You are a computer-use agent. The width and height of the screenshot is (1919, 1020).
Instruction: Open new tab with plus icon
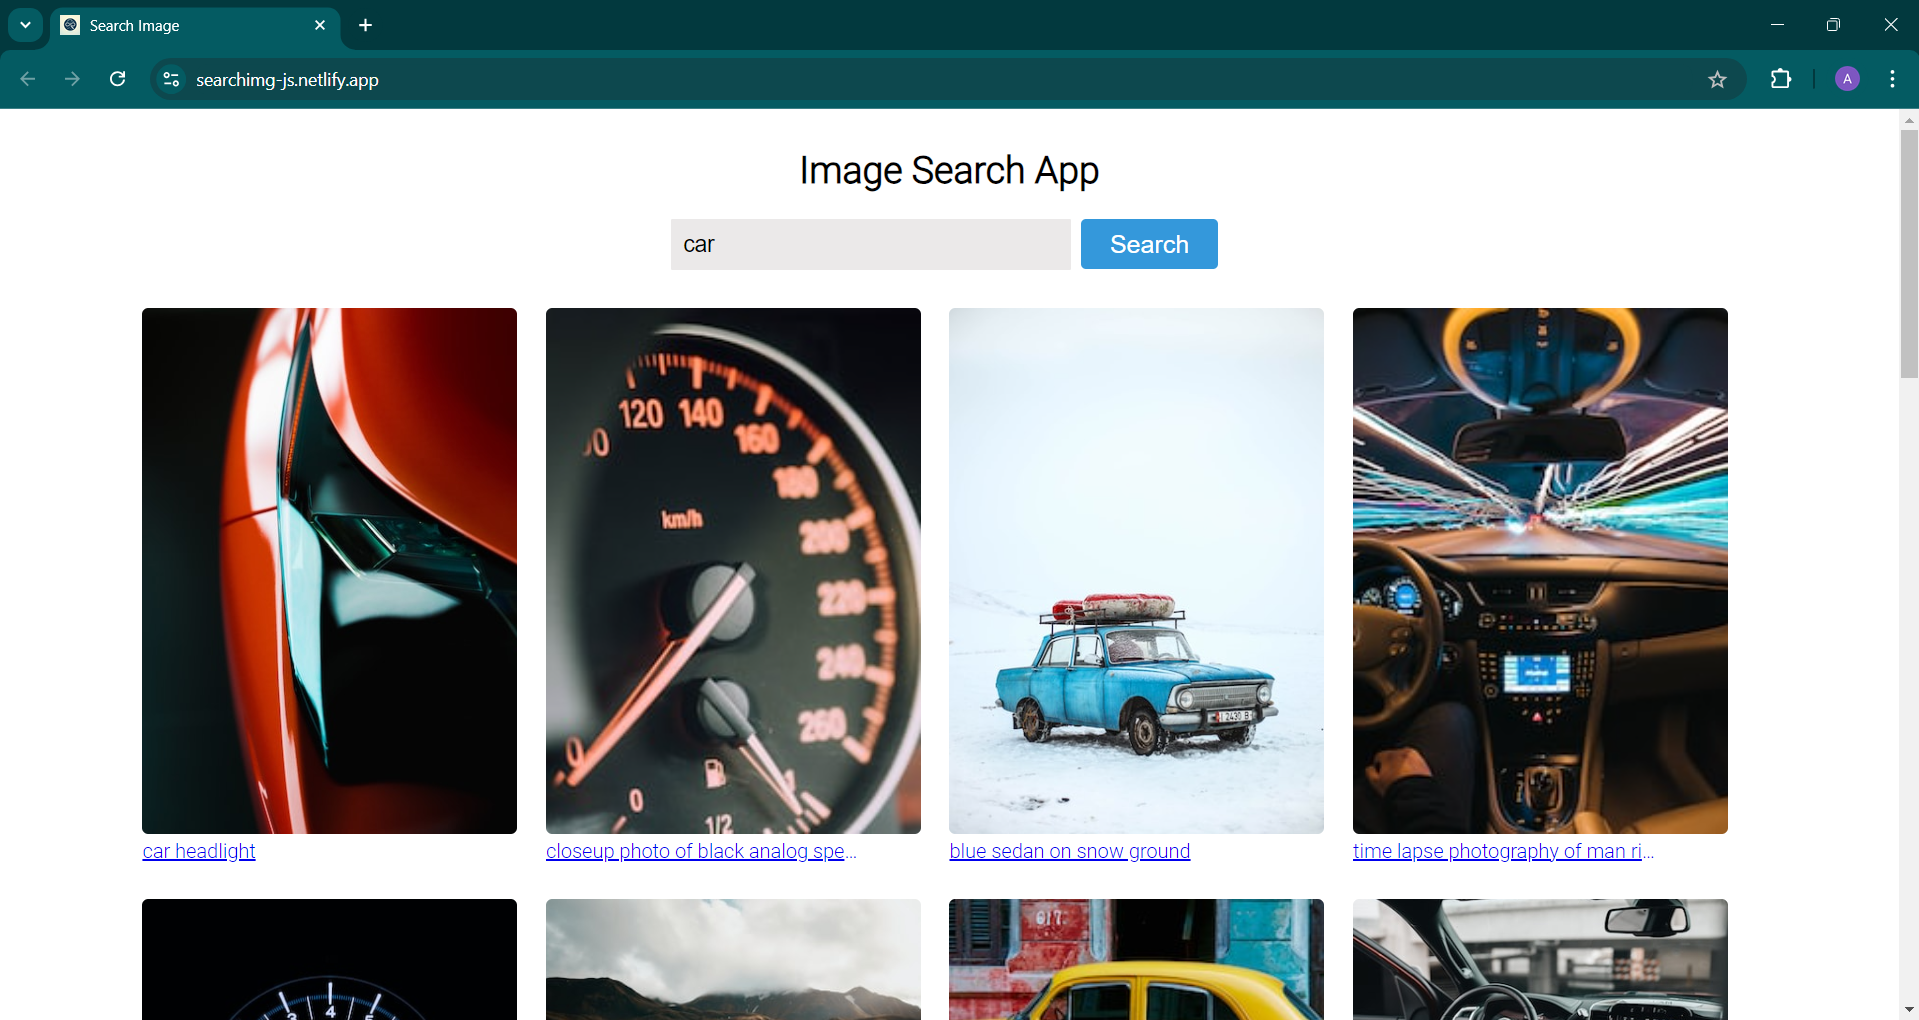[366, 25]
